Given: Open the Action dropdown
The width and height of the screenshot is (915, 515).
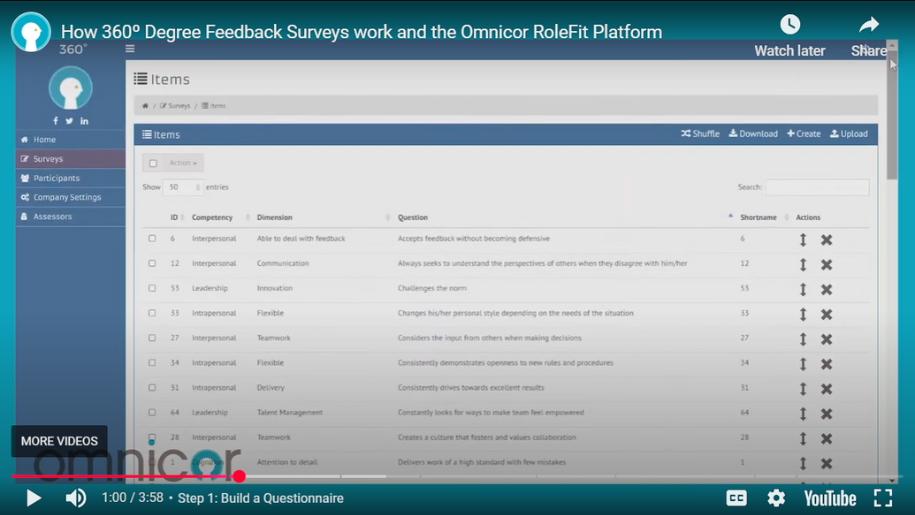Looking at the screenshot, I should coord(183,163).
